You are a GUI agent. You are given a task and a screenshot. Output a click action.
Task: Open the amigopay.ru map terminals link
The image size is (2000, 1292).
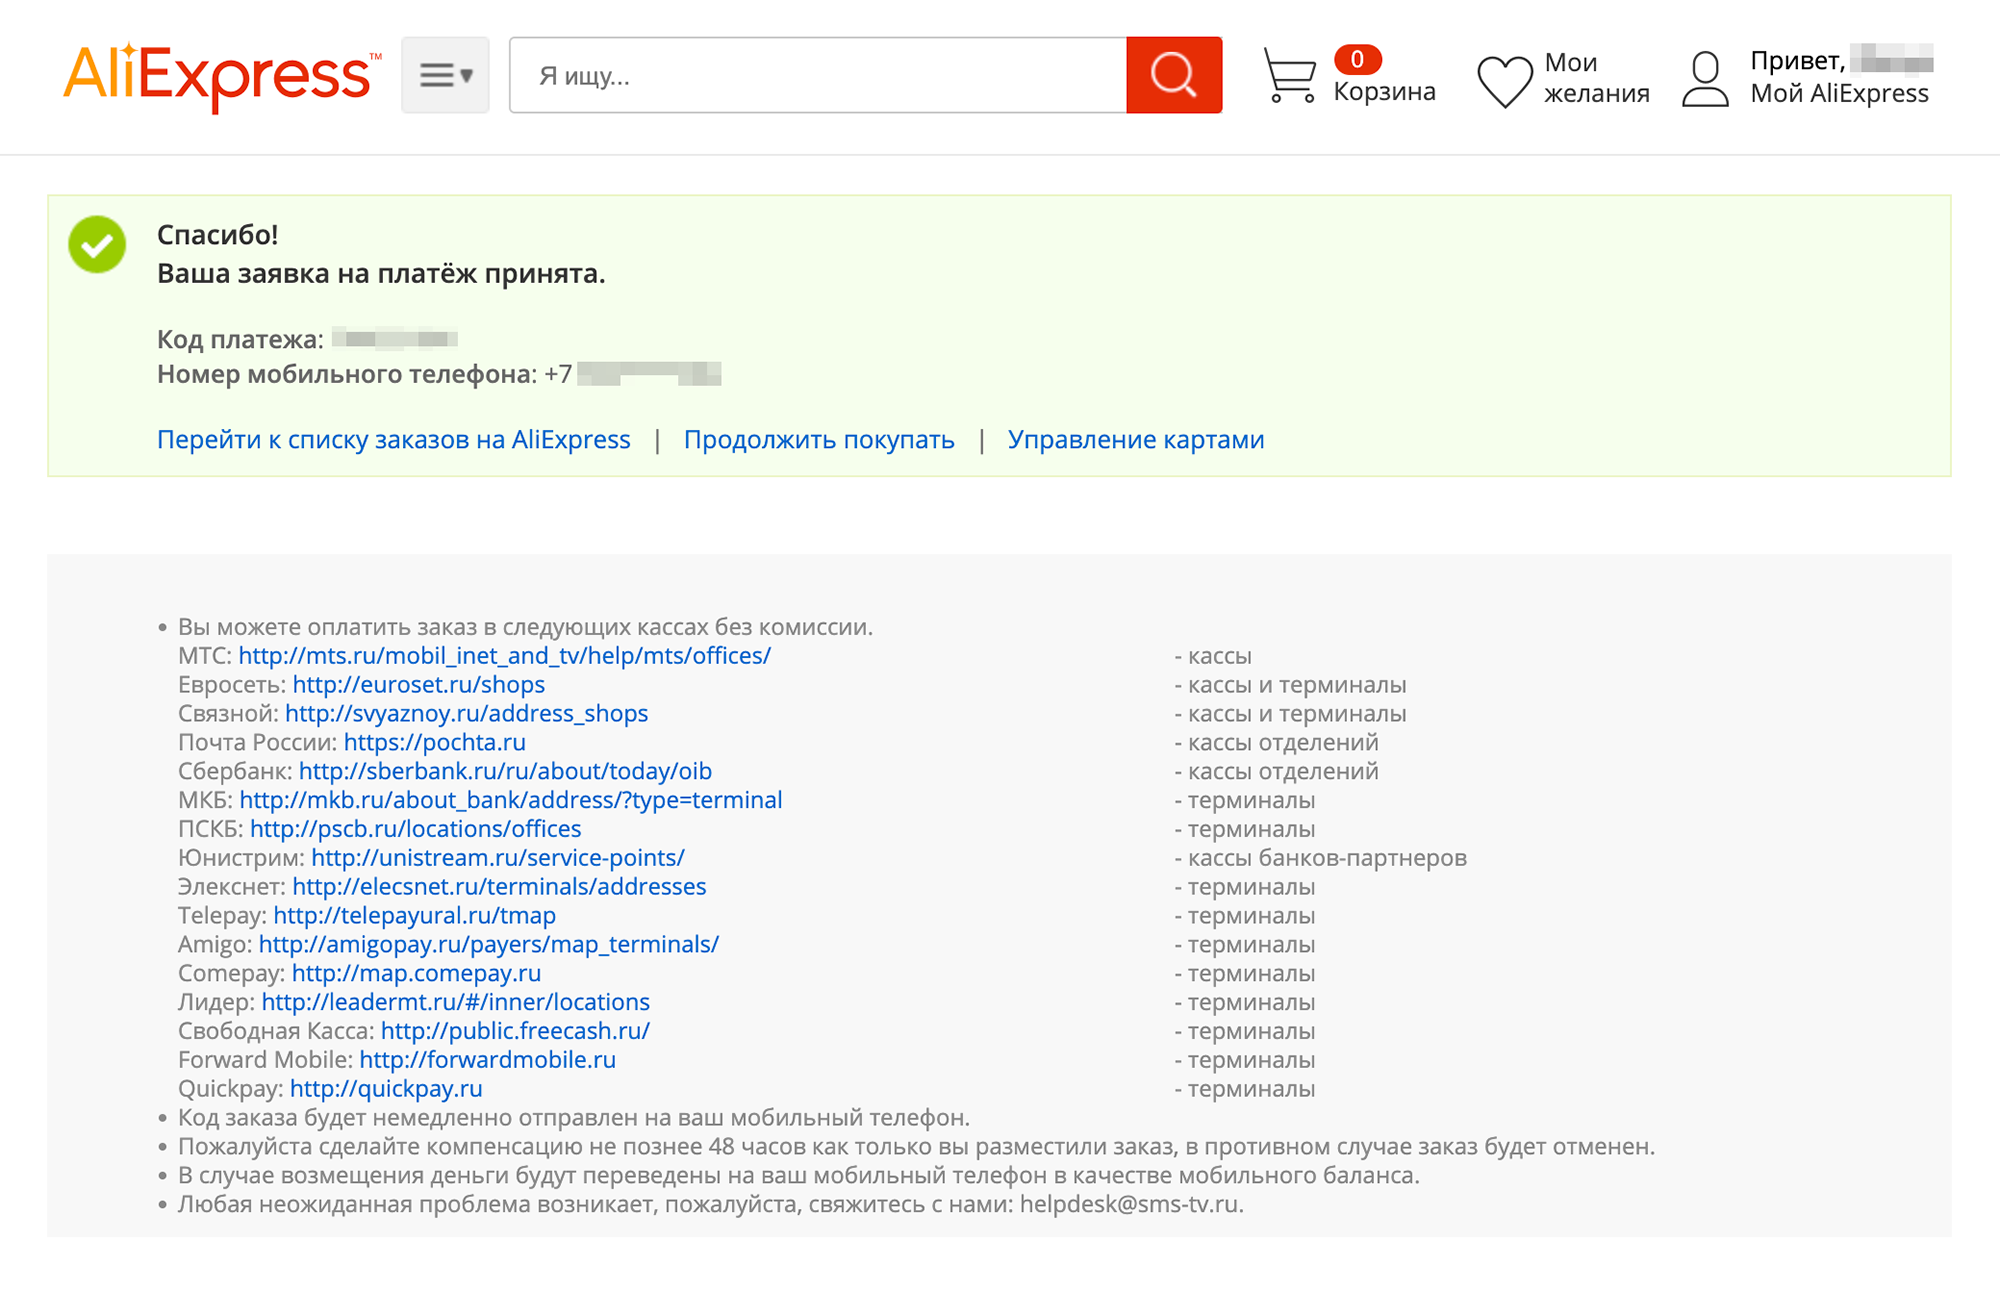pos(489,945)
